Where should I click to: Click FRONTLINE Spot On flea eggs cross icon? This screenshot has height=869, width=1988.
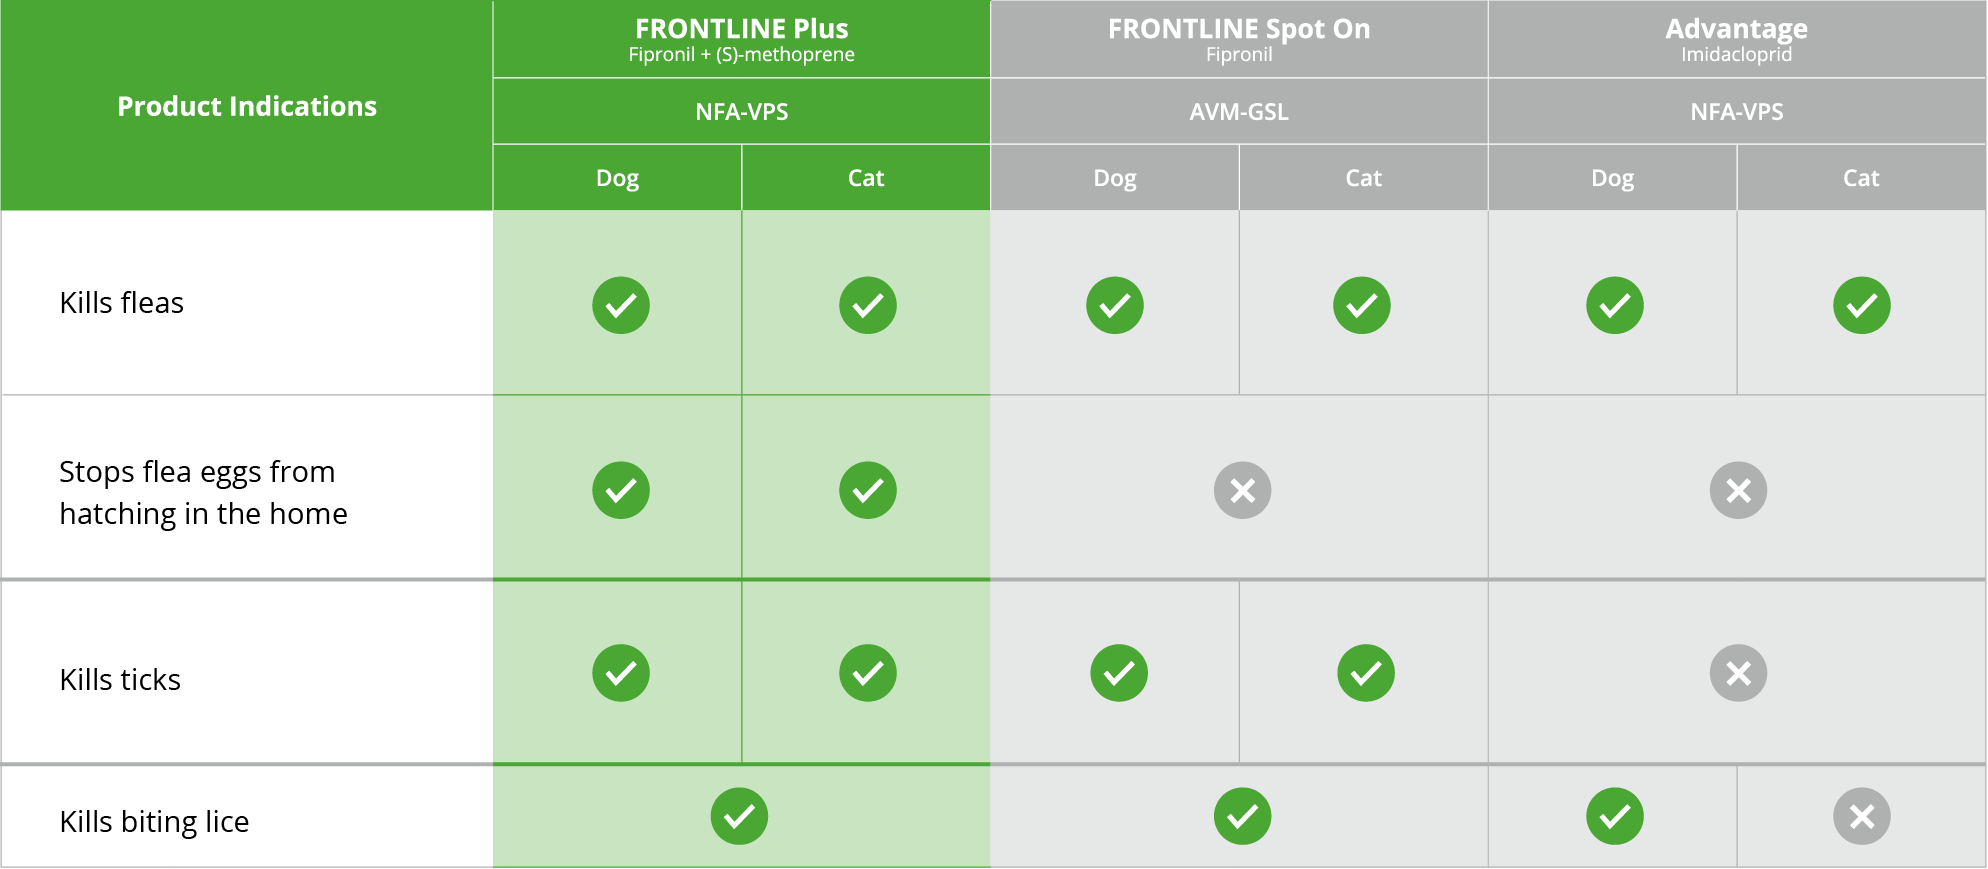pos(1242,490)
